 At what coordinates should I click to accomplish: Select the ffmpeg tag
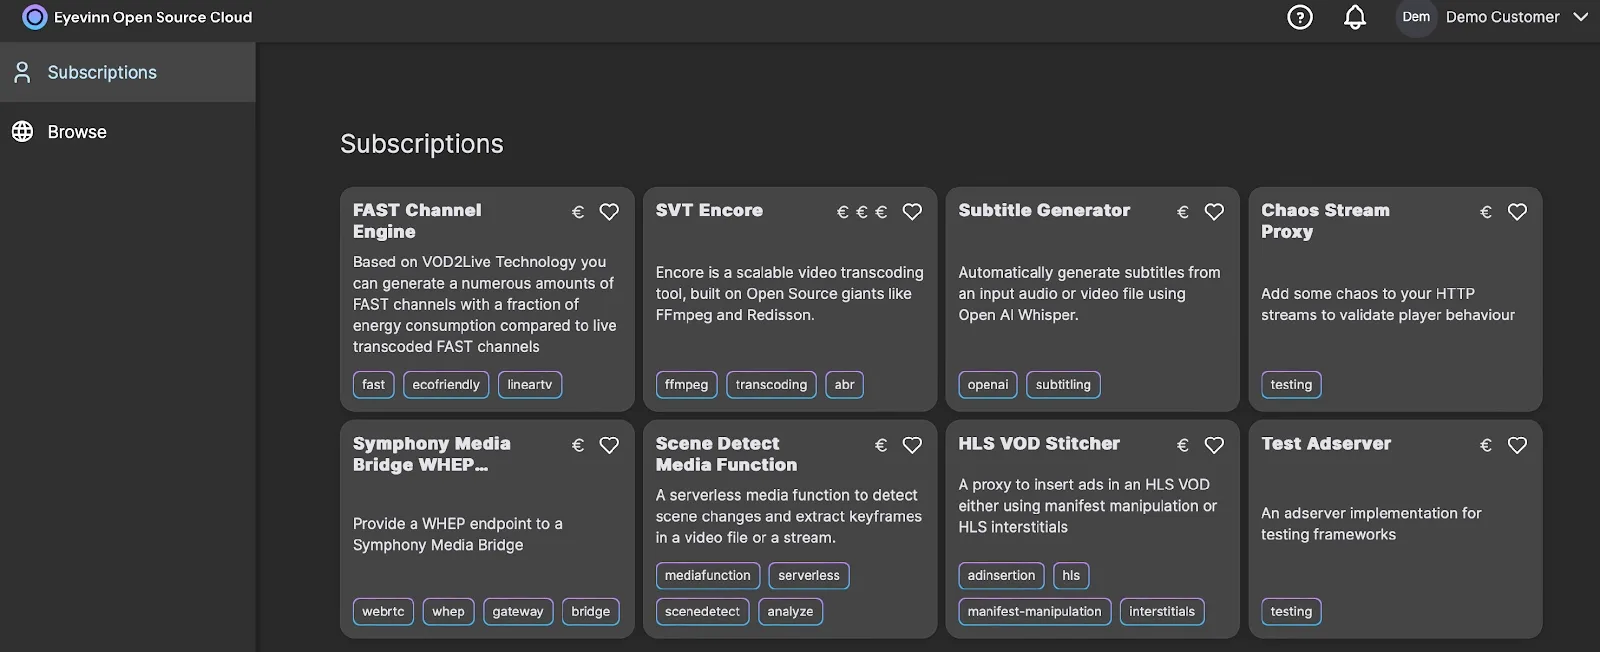click(x=686, y=385)
